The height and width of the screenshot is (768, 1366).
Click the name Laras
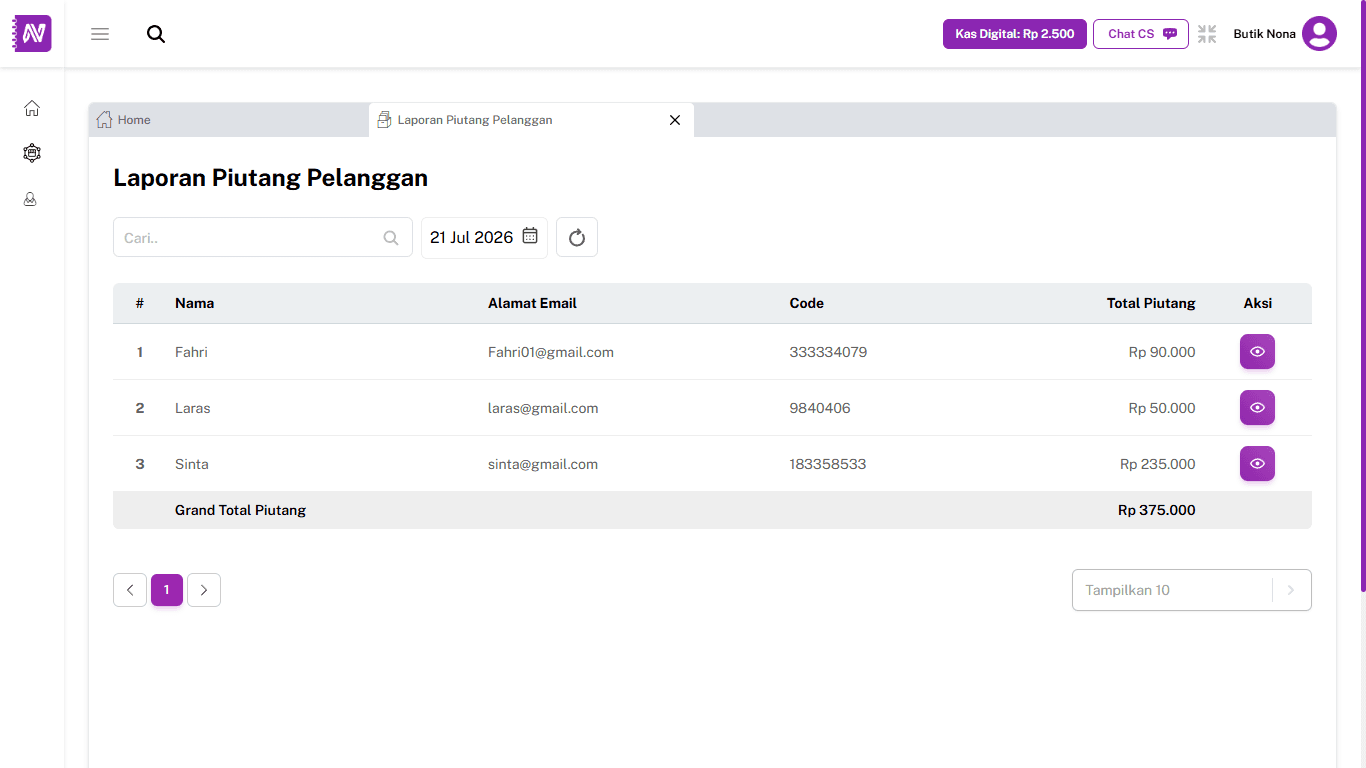coord(193,408)
